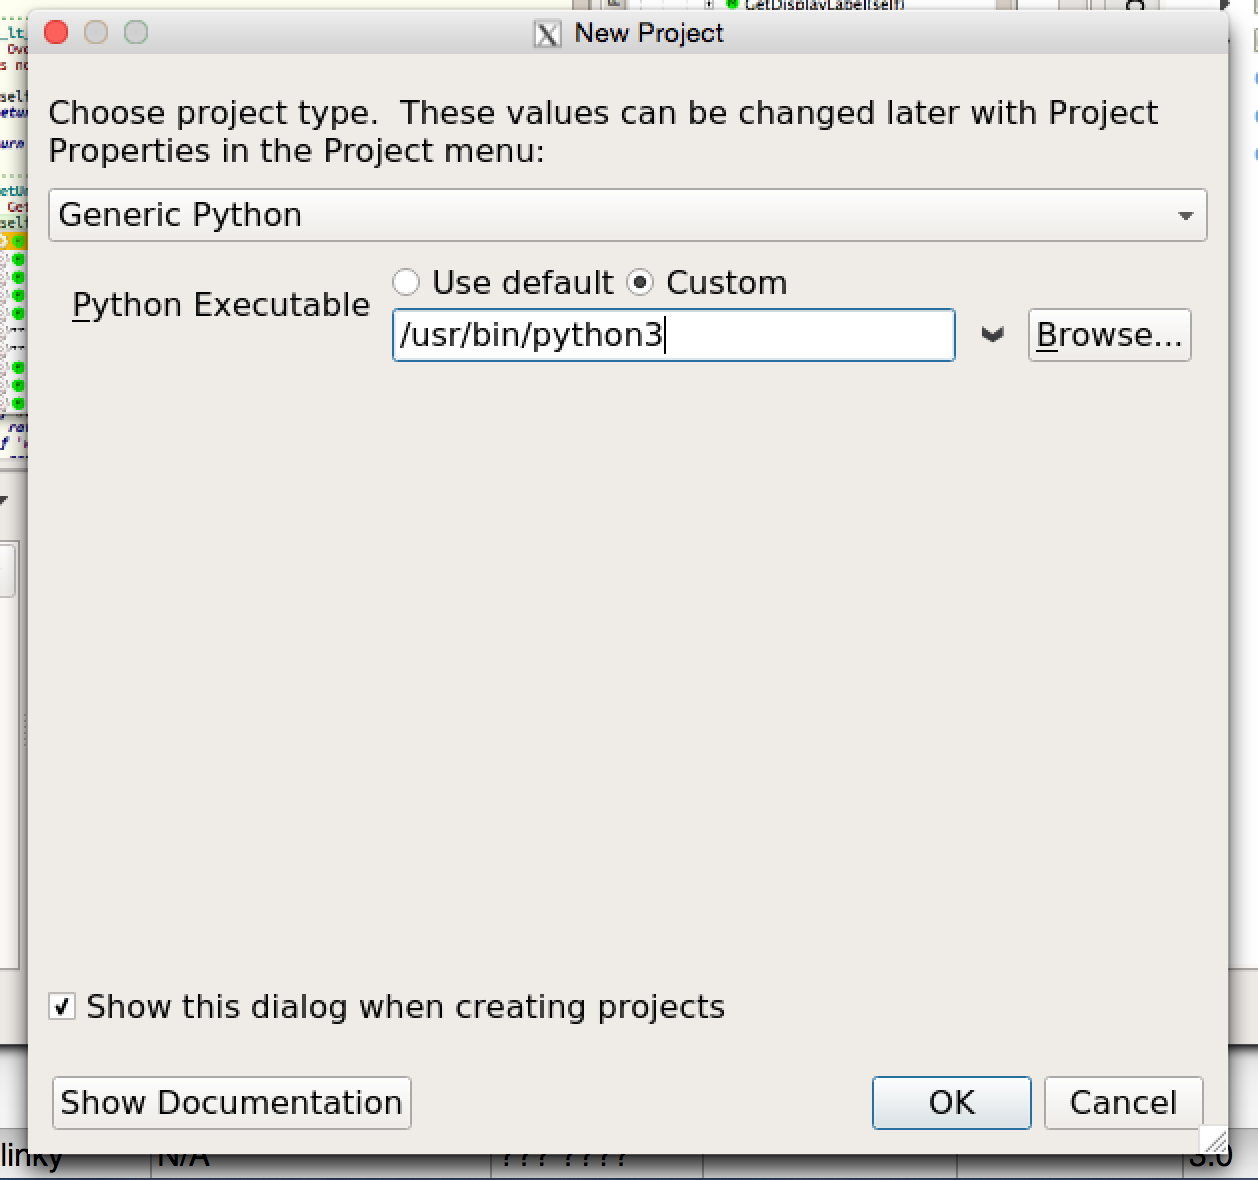This screenshot has width=1258, height=1180.
Task: Click the grey minimize button in the title bar
Action: (x=96, y=33)
